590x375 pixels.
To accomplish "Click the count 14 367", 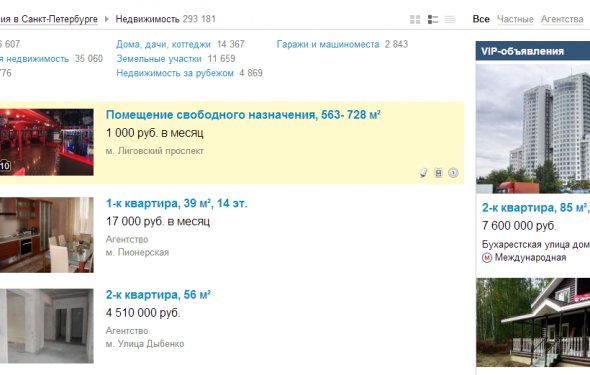I will pyautogui.click(x=231, y=44).
